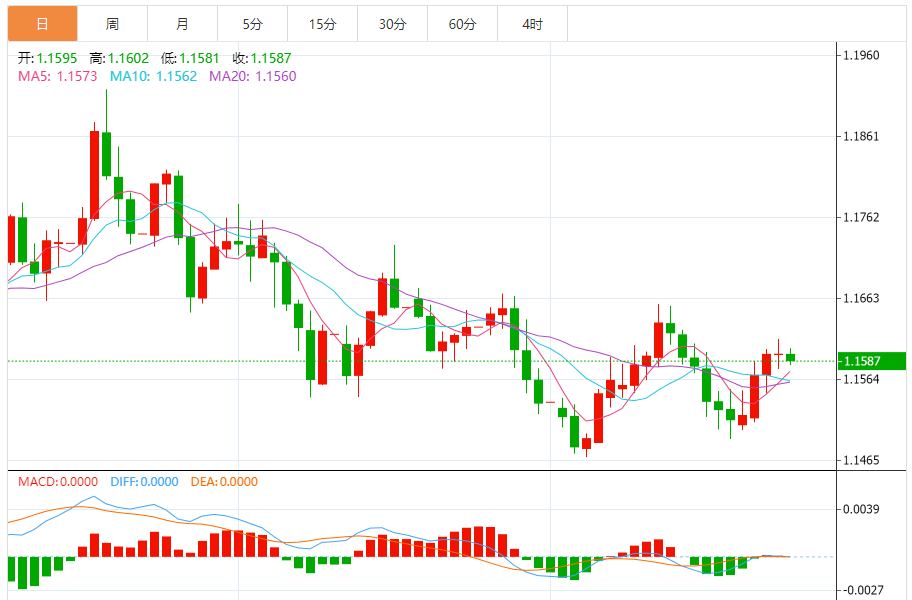Select the 日 daily chart tab

[x=42, y=24]
